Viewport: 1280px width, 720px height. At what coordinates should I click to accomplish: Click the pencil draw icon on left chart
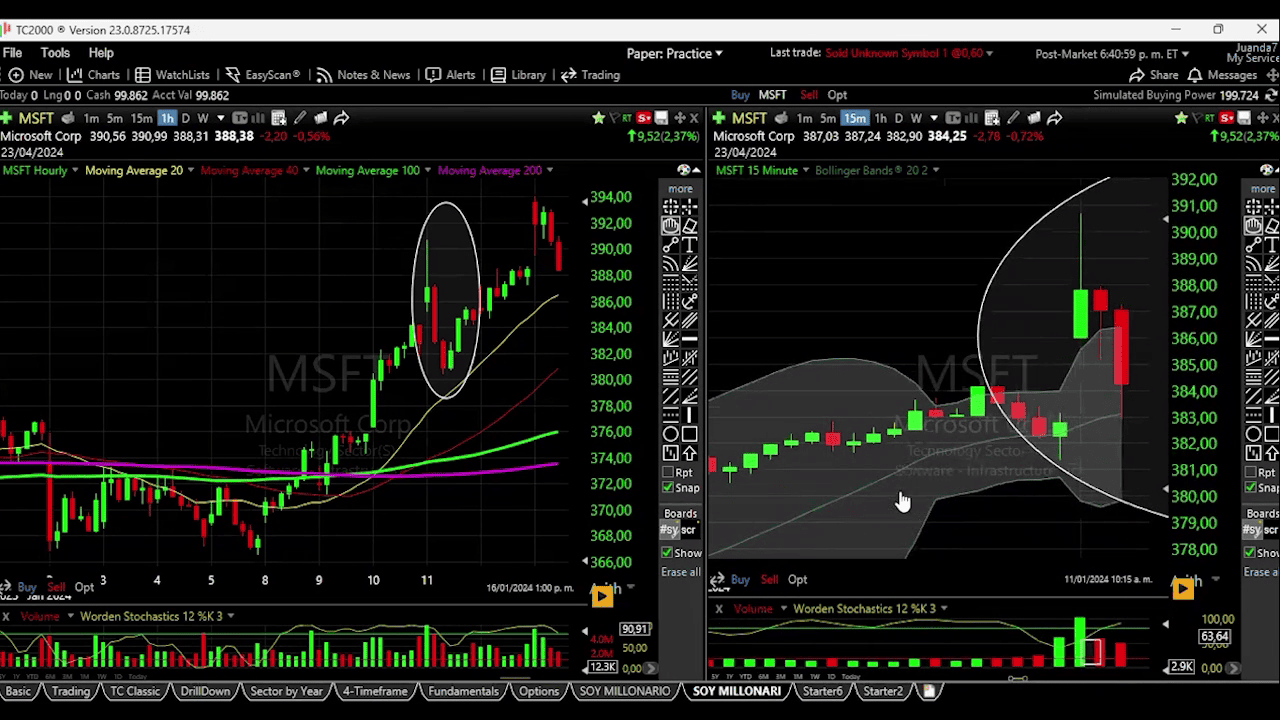pyautogui.click(x=299, y=118)
